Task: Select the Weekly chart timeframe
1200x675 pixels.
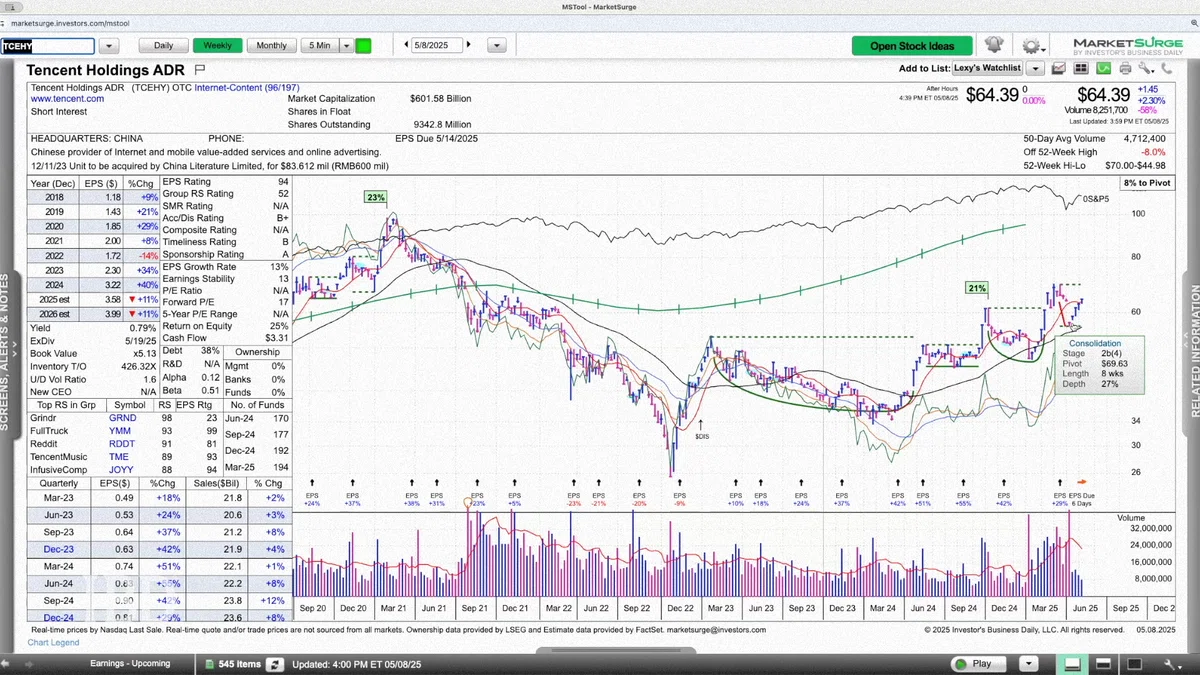Action: [218, 45]
